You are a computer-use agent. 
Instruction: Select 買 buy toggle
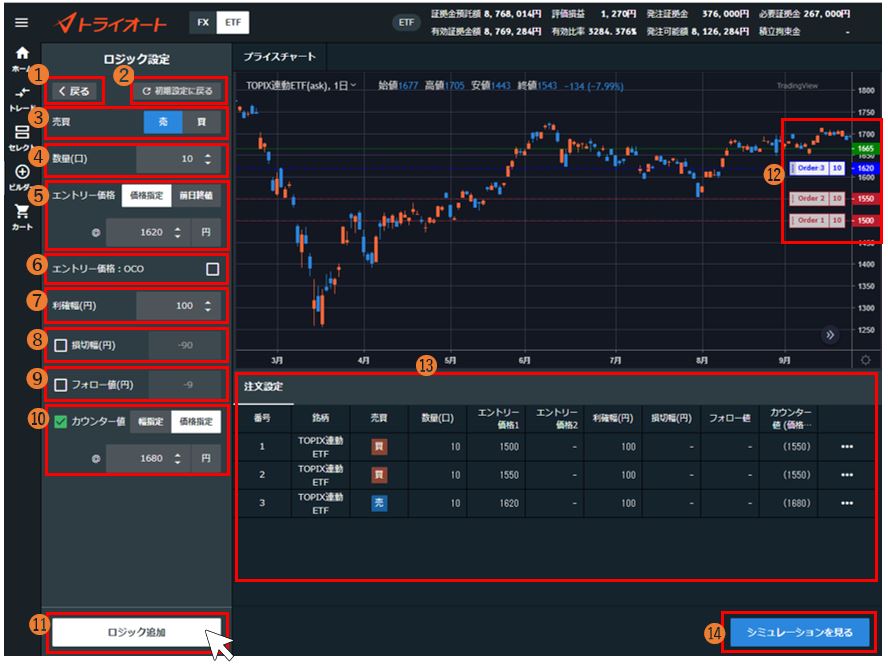(202, 122)
